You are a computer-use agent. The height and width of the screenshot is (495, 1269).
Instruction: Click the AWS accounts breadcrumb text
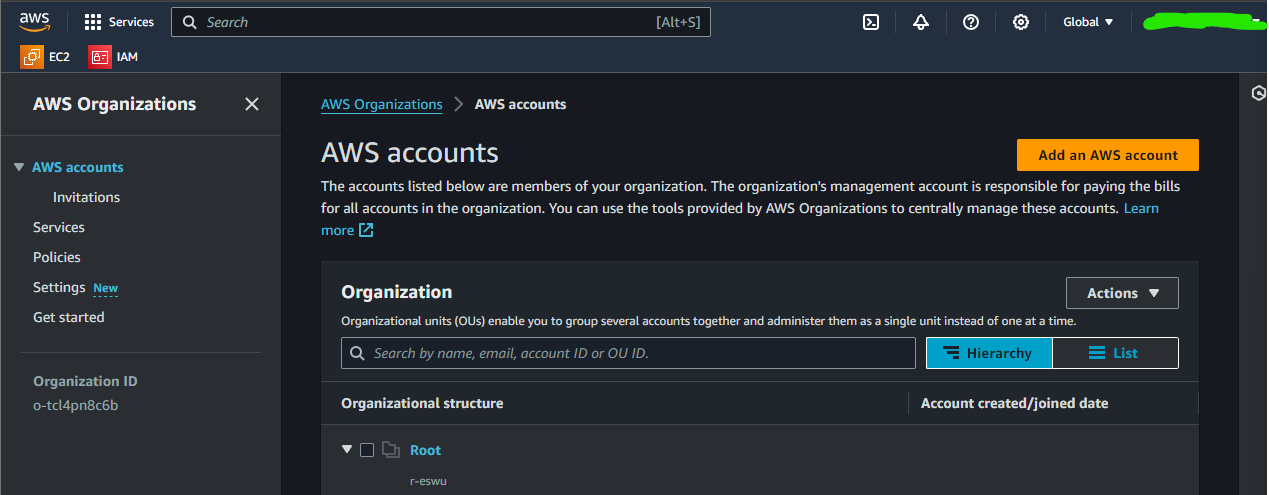click(x=520, y=104)
